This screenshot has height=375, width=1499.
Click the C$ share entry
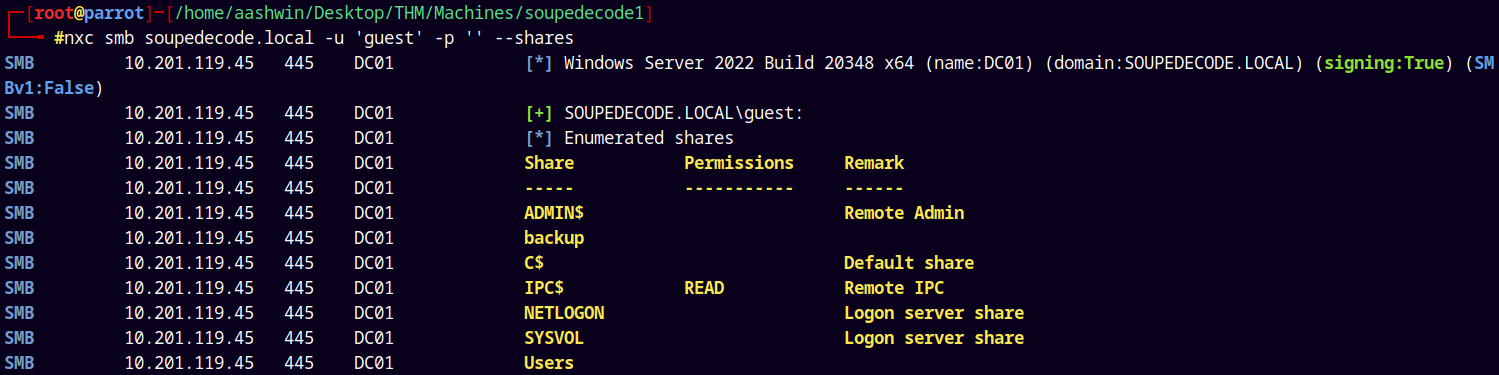[534, 263]
